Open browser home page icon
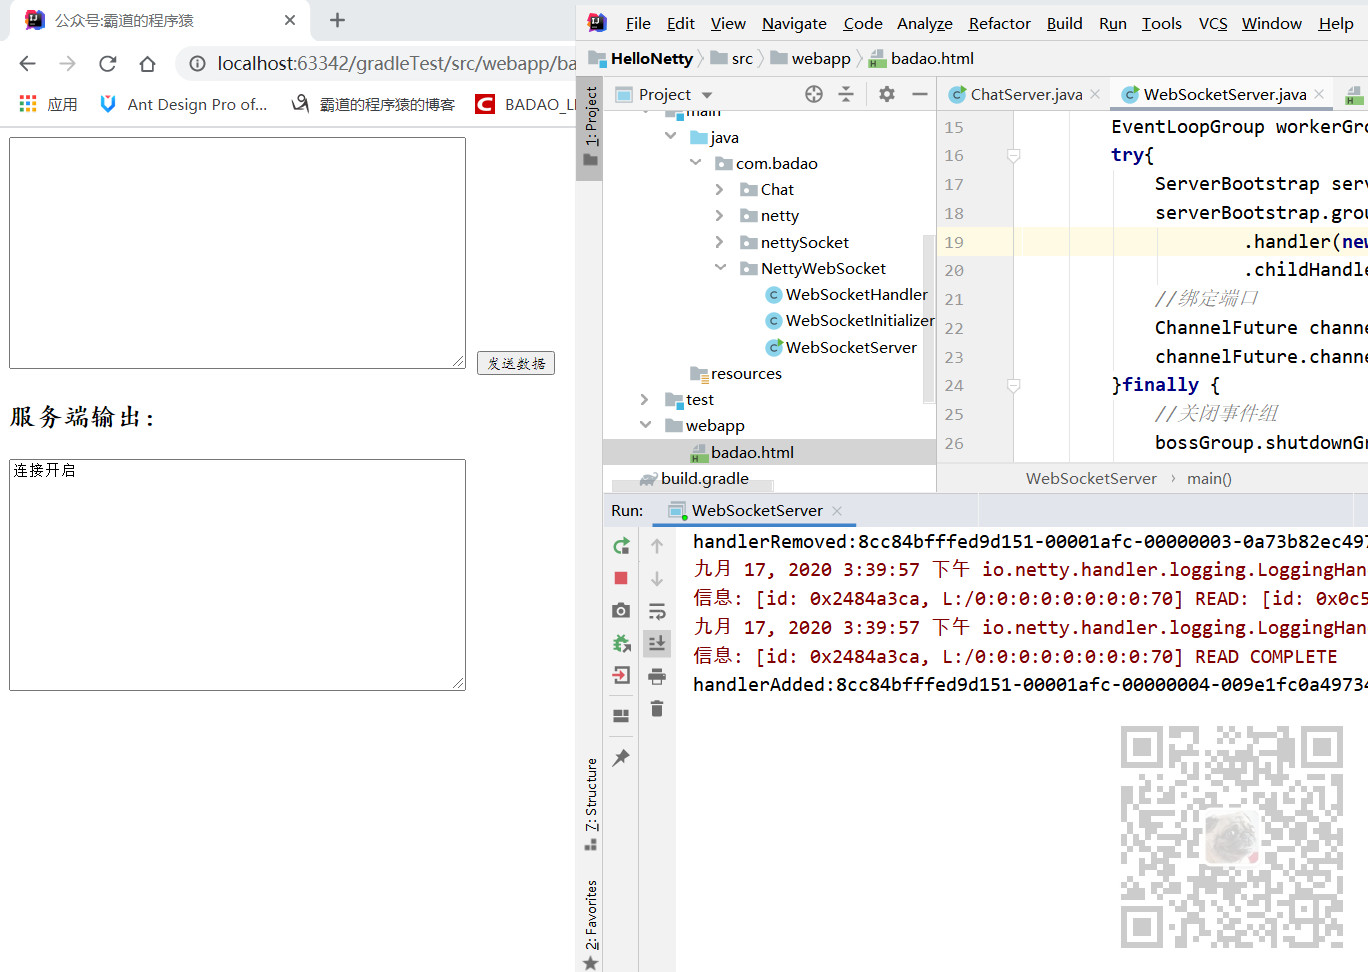This screenshot has height=972, width=1368. pos(147,63)
